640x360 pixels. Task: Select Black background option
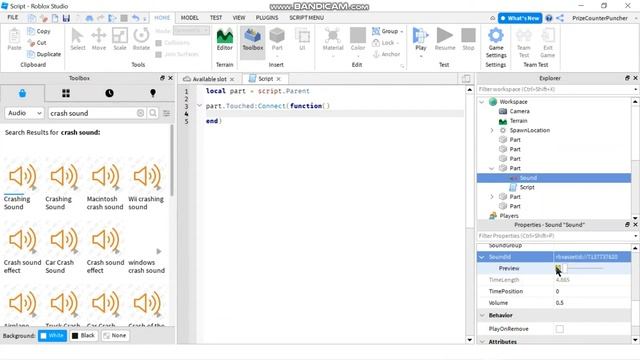pos(84,336)
